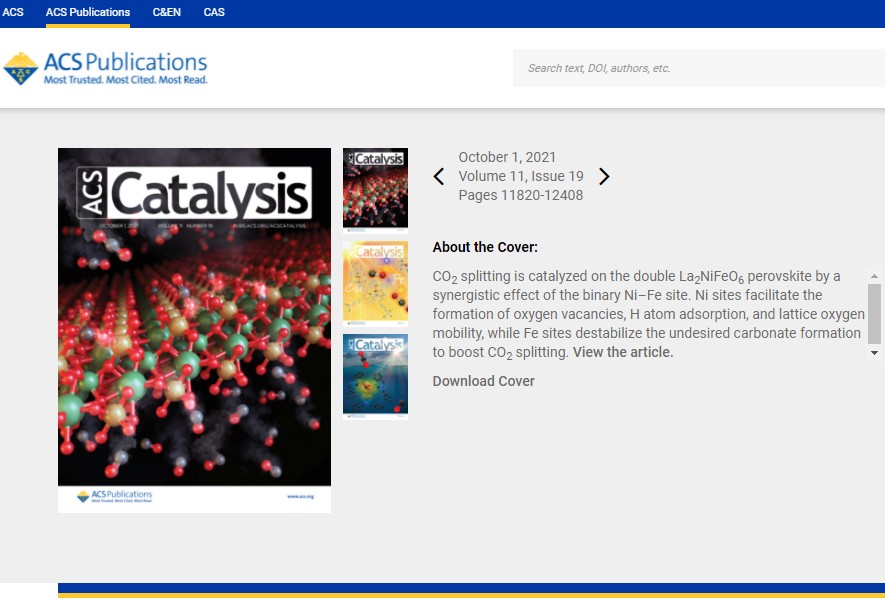Open the ACS tab in top bar

click(x=13, y=12)
